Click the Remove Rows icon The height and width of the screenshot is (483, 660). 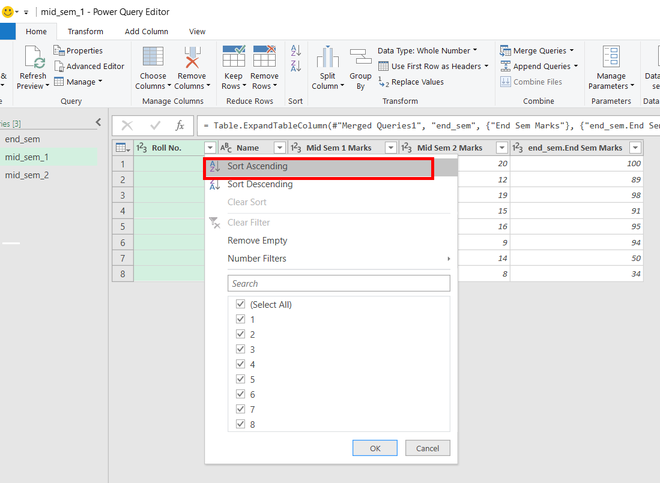(x=264, y=56)
